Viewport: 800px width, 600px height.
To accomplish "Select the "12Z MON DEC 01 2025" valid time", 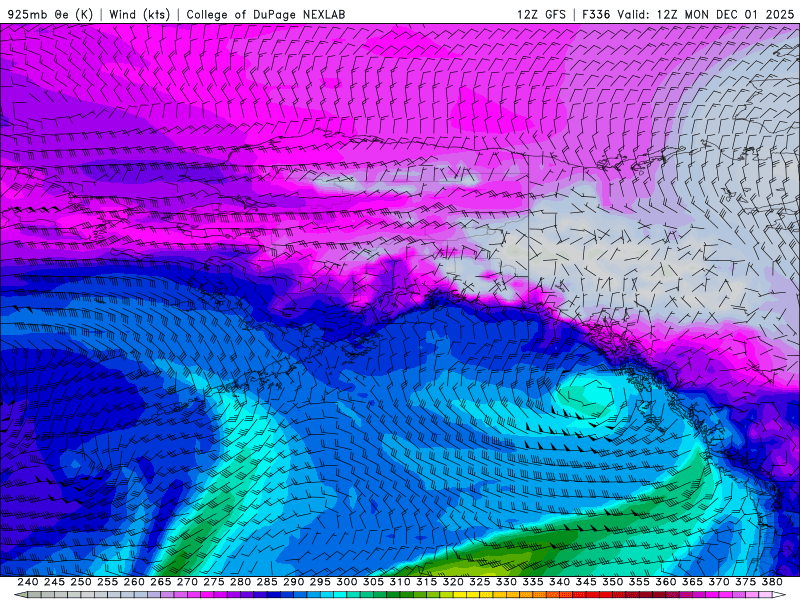I will [726, 14].
